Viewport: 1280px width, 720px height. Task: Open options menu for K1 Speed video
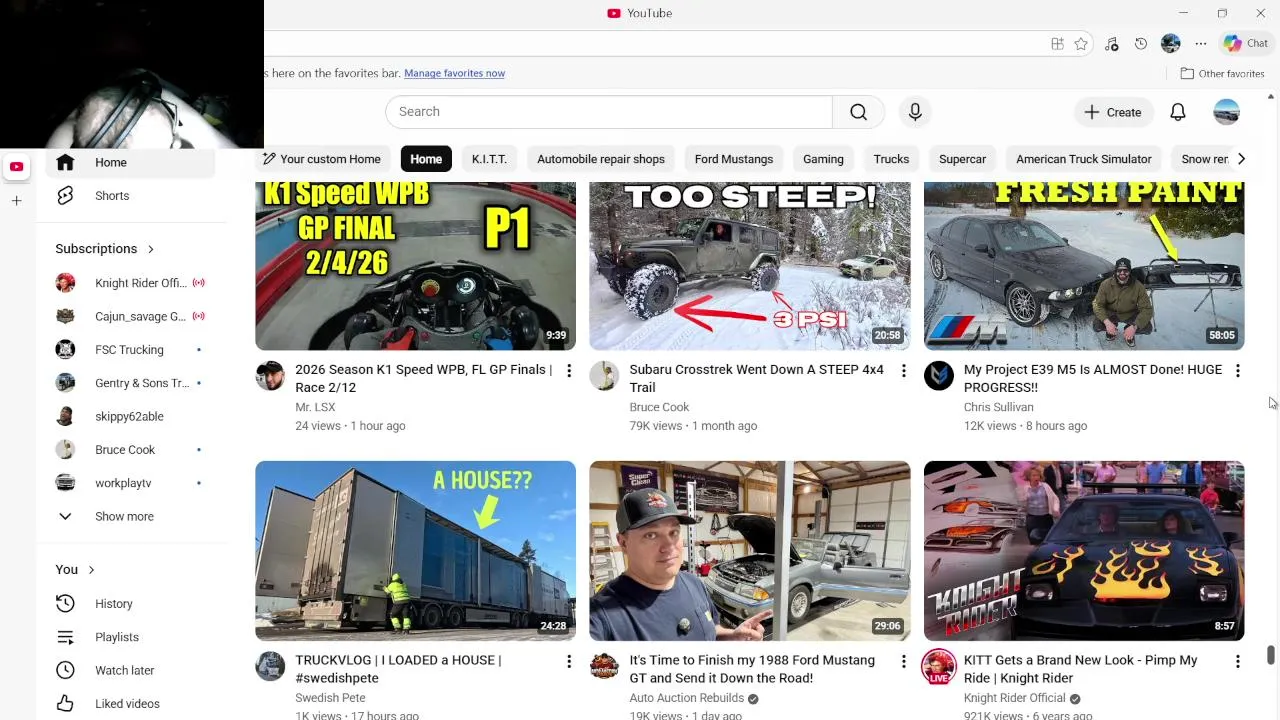click(x=569, y=371)
